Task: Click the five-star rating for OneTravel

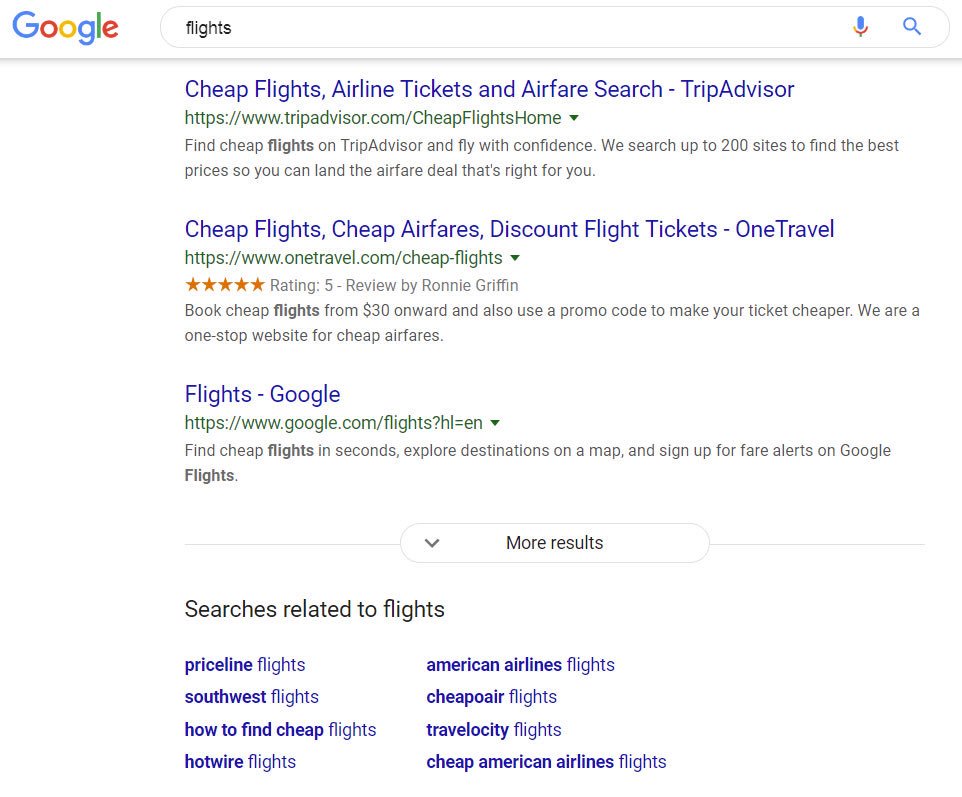Action: [x=225, y=285]
